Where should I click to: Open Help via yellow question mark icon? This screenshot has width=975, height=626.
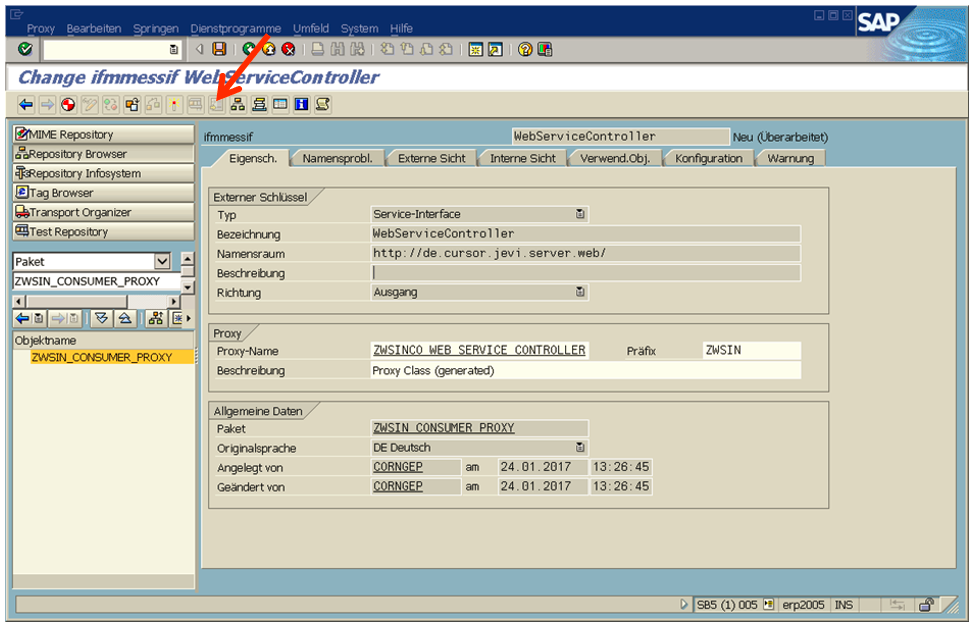pos(524,49)
